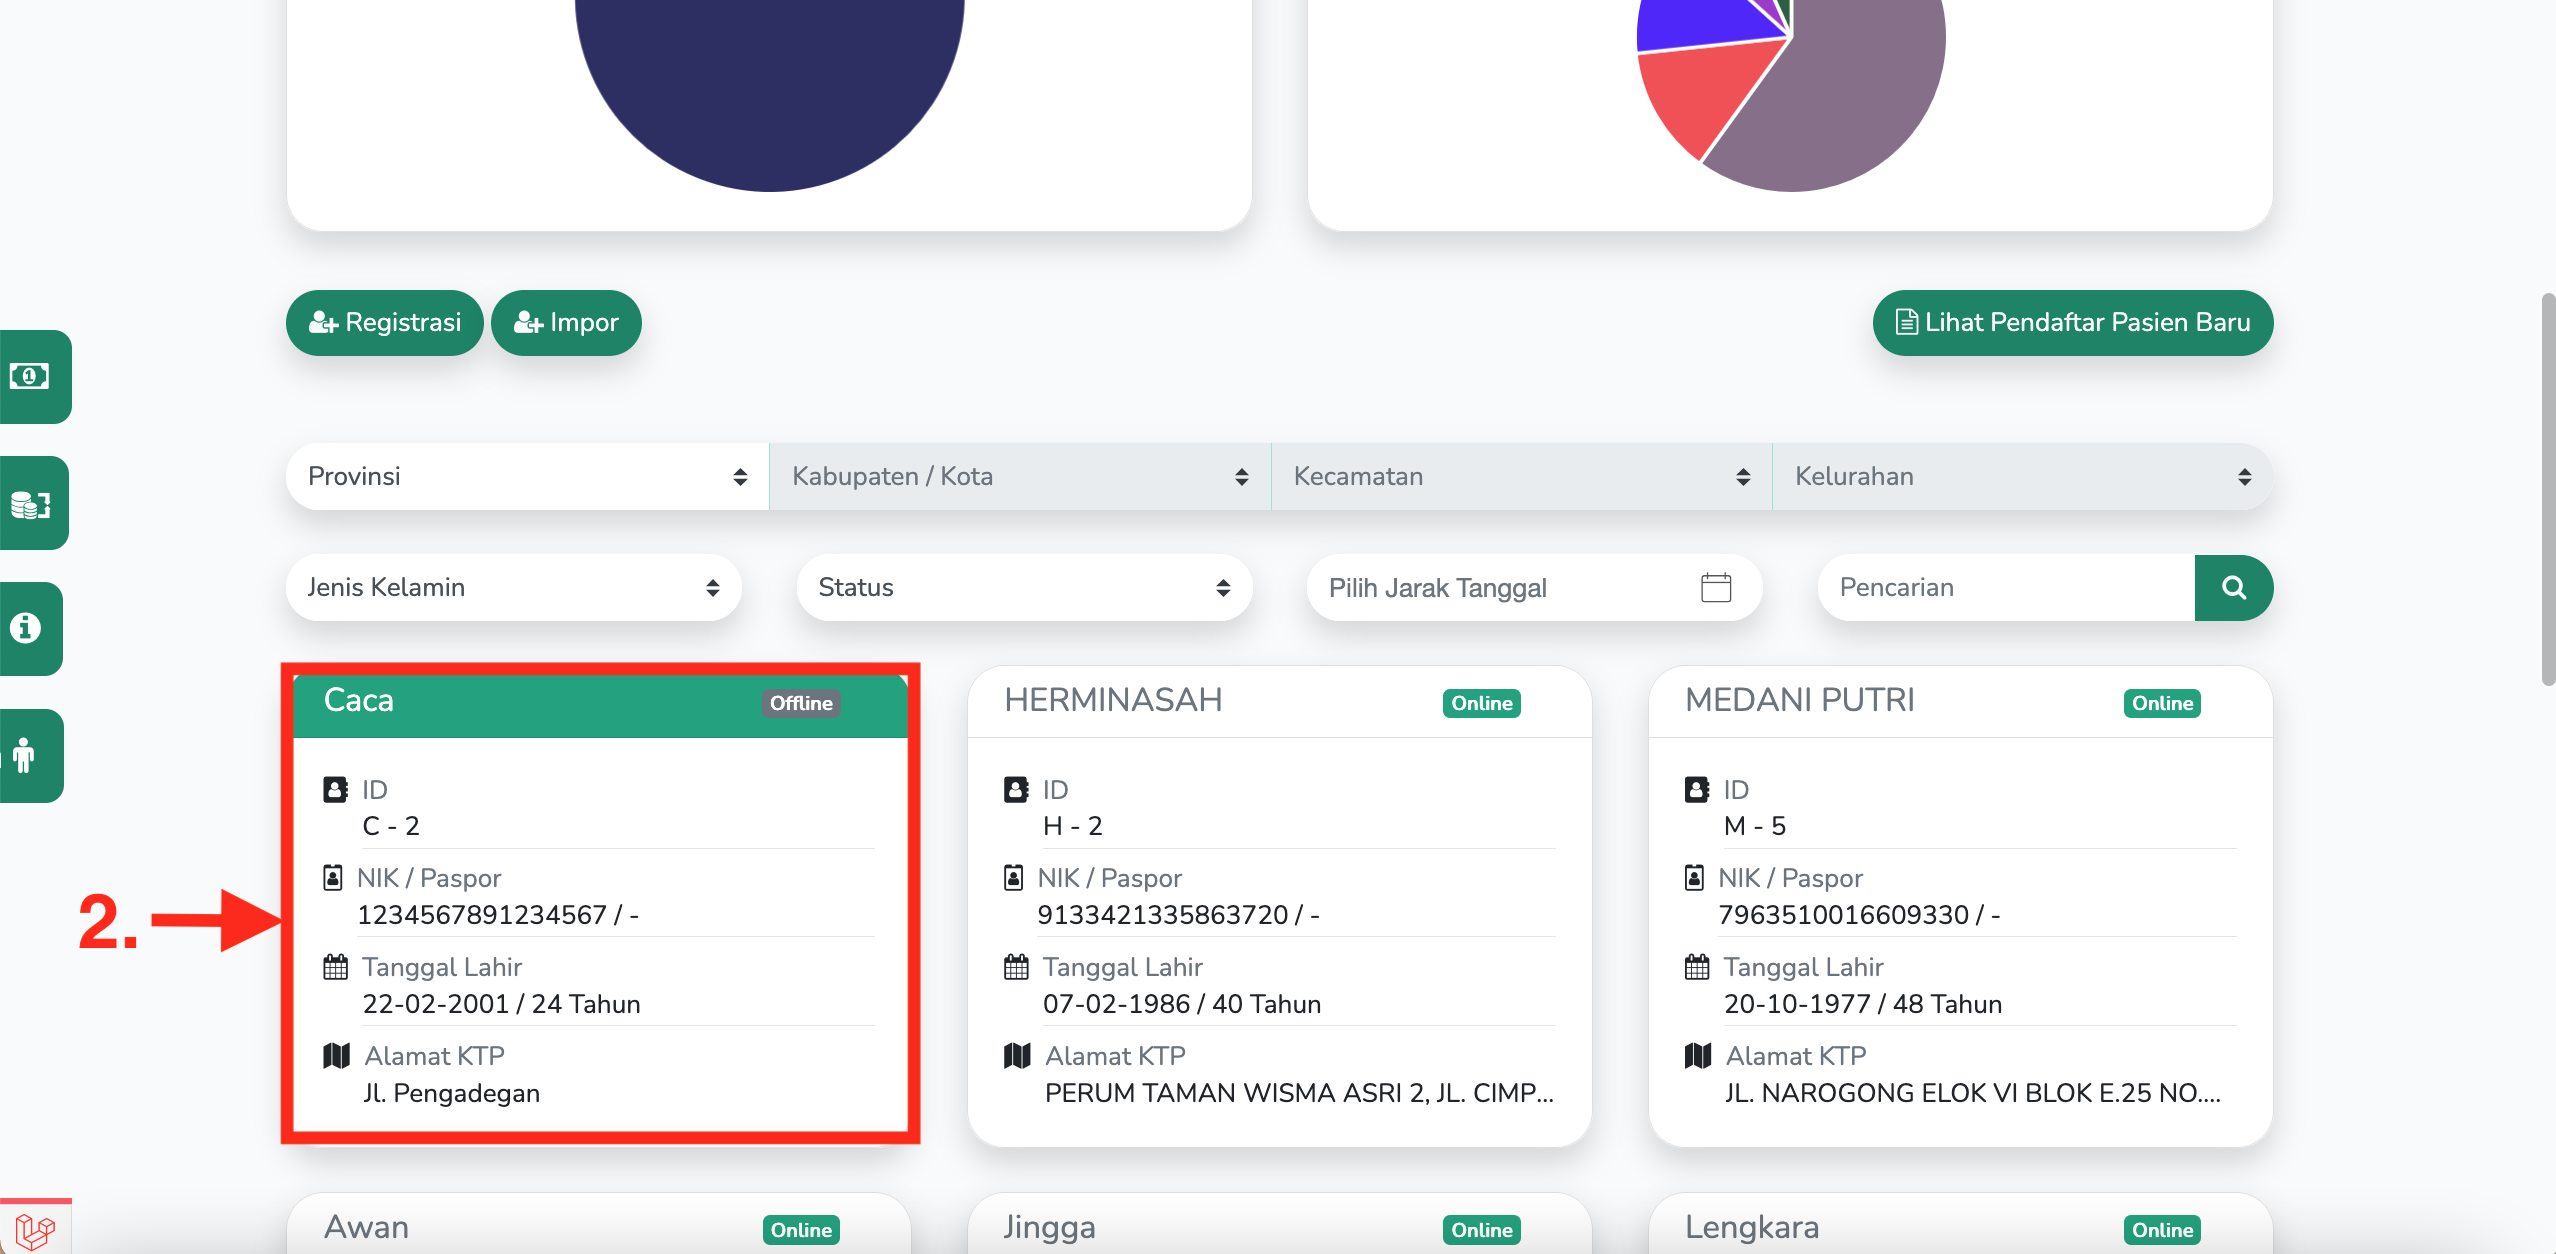Image resolution: width=2556 pixels, height=1254 pixels.
Task: Click map icon next to Alamat KTP for Caca
Action: pyautogui.click(x=337, y=1055)
